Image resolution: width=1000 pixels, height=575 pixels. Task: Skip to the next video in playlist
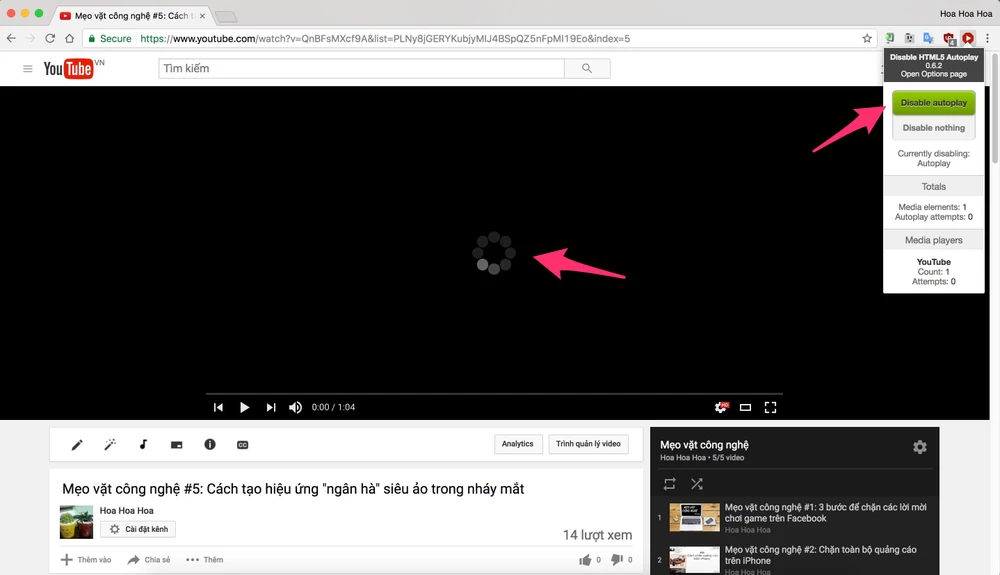pyautogui.click(x=271, y=407)
